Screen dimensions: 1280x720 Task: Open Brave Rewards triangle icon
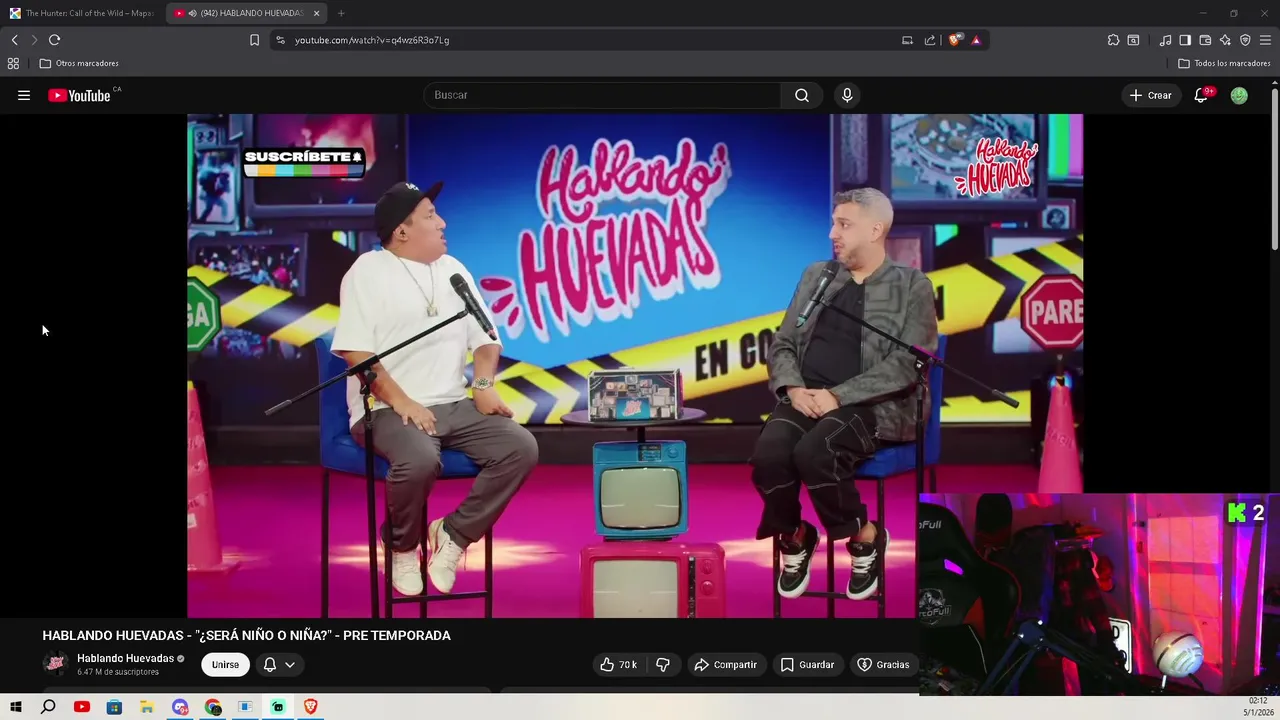976,40
